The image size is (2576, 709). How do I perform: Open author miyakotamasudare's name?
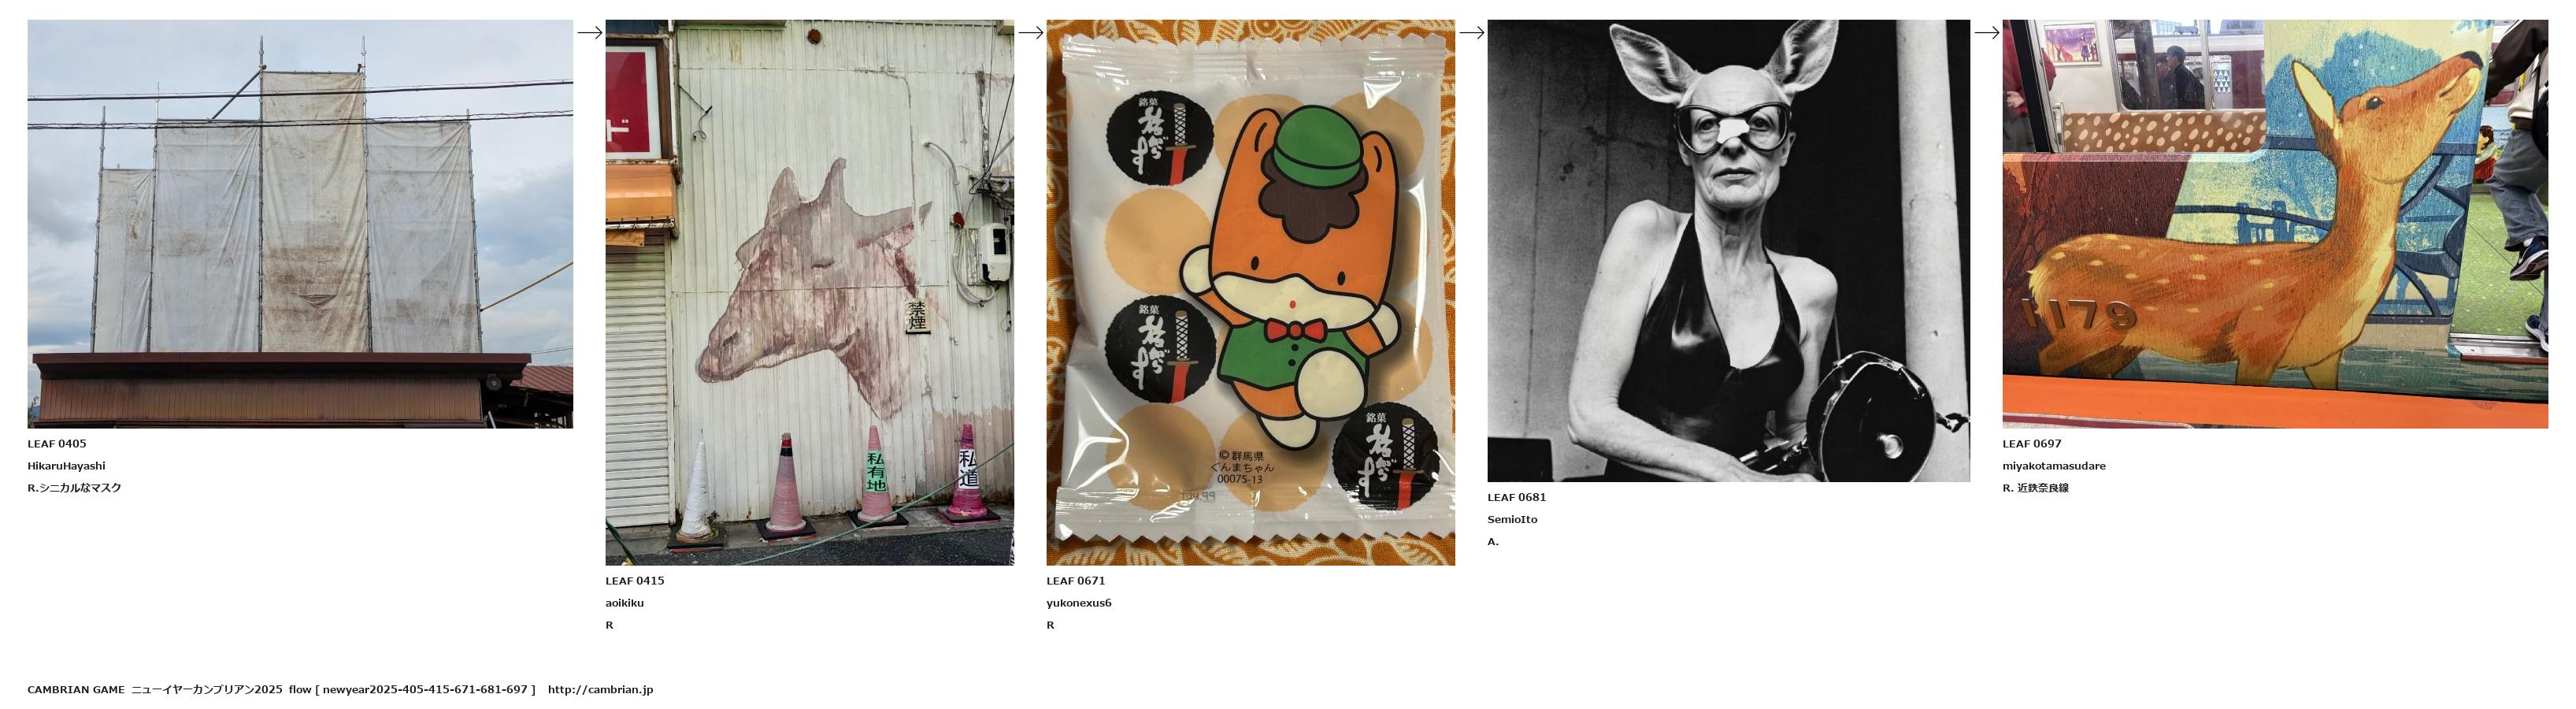click(x=2053, y=466)
